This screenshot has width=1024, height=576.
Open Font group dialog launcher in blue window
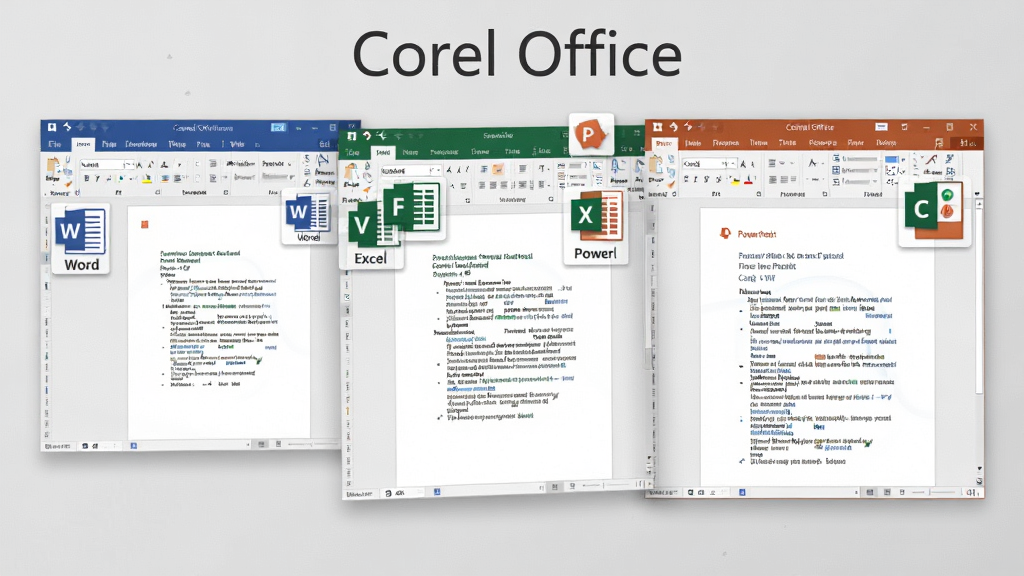click(x=157, y=193)
